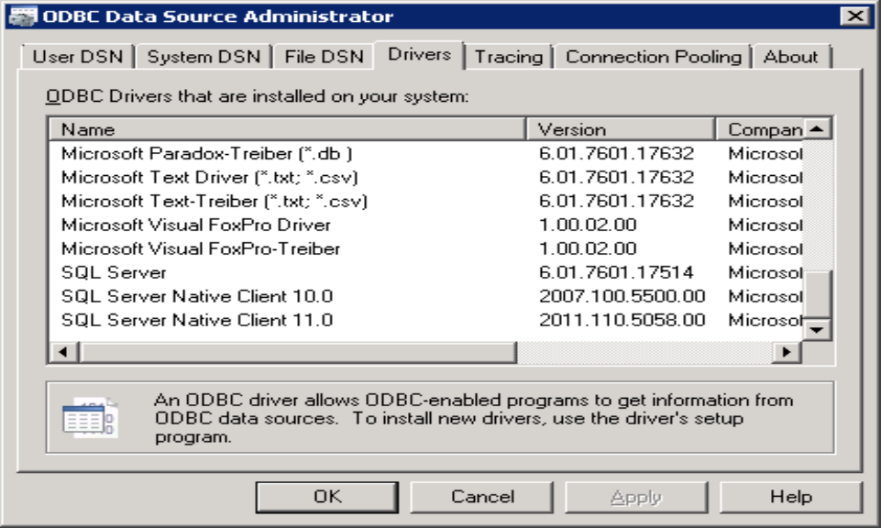Click the vertical scrollbar thumb
Image resolution: width=881 pixels, height=528 pixels.
tap(817, 294)
